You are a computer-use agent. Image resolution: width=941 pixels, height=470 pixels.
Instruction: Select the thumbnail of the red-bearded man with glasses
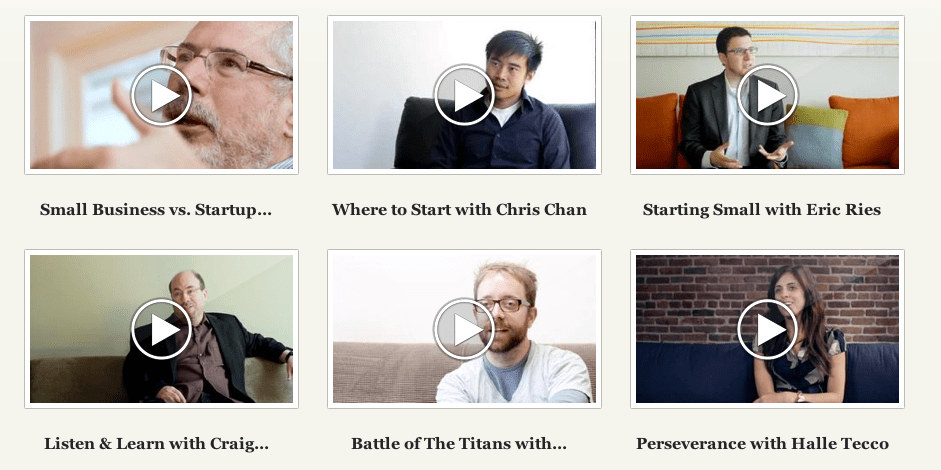click(x=464, y=329)
